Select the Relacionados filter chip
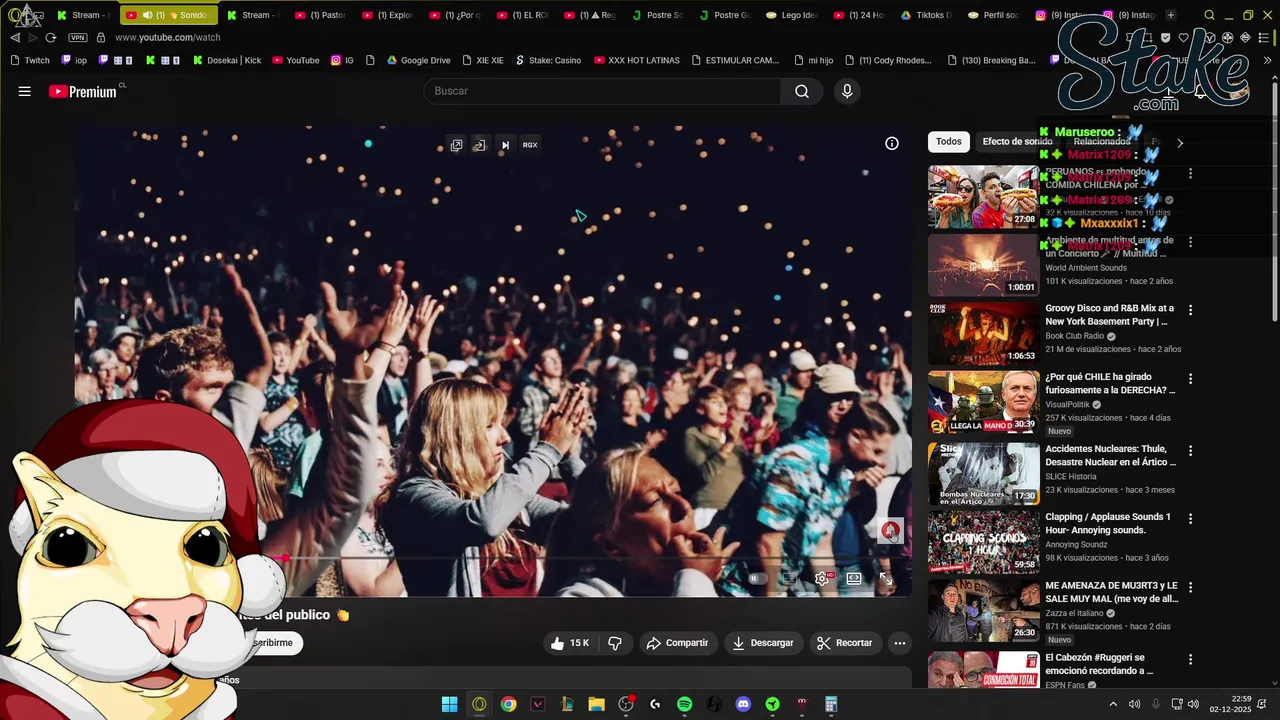Viewport: 1280px width, 720px height. coord(1102,142)
